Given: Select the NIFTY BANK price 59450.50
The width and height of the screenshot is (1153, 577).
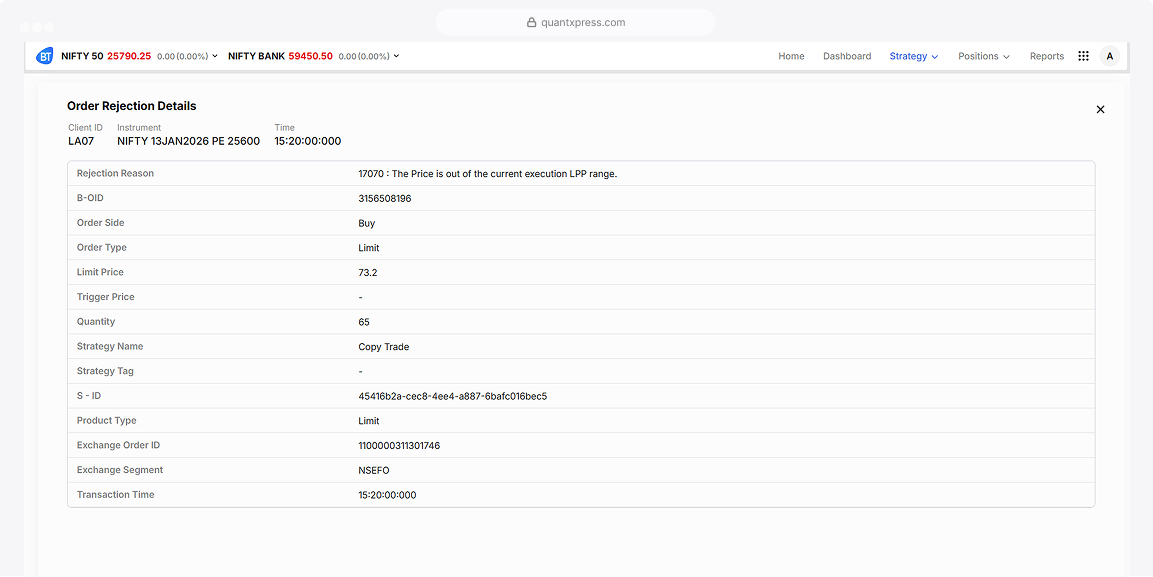Looking at the screenshot, I should coord(311,56).
